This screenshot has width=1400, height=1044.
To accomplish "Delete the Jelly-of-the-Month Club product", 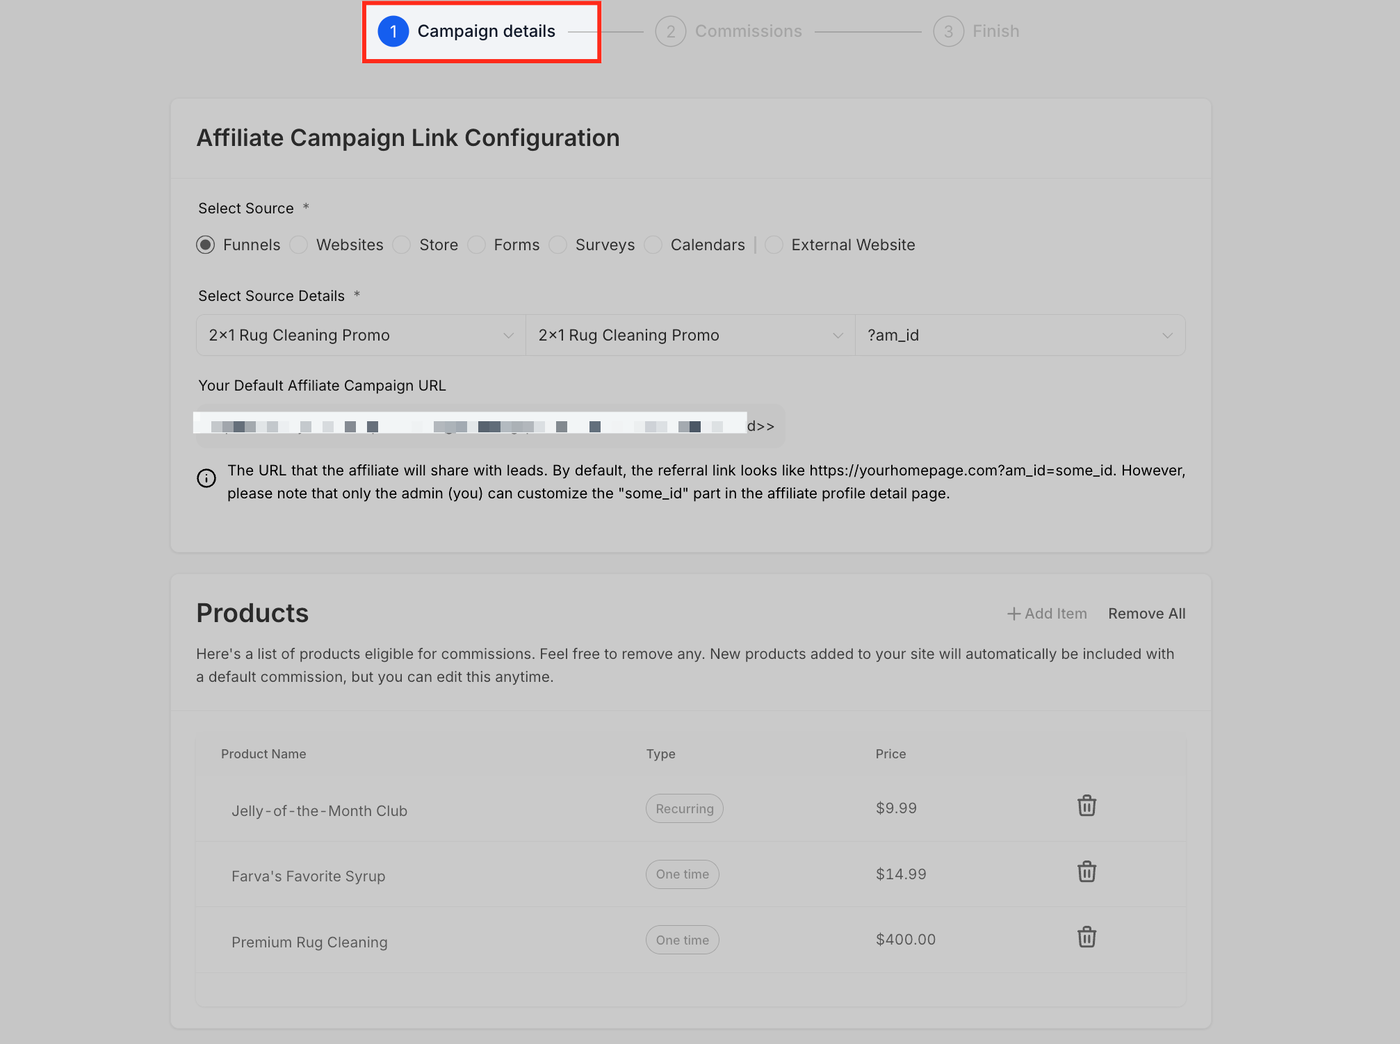I will [1087, 806].
